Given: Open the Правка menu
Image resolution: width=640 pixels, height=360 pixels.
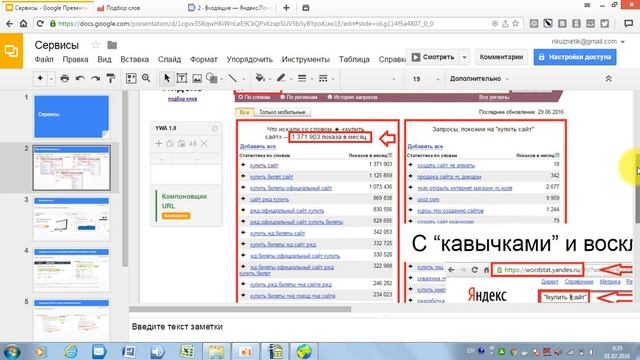Looking at the screenshot, I should (x=76, y=60).
